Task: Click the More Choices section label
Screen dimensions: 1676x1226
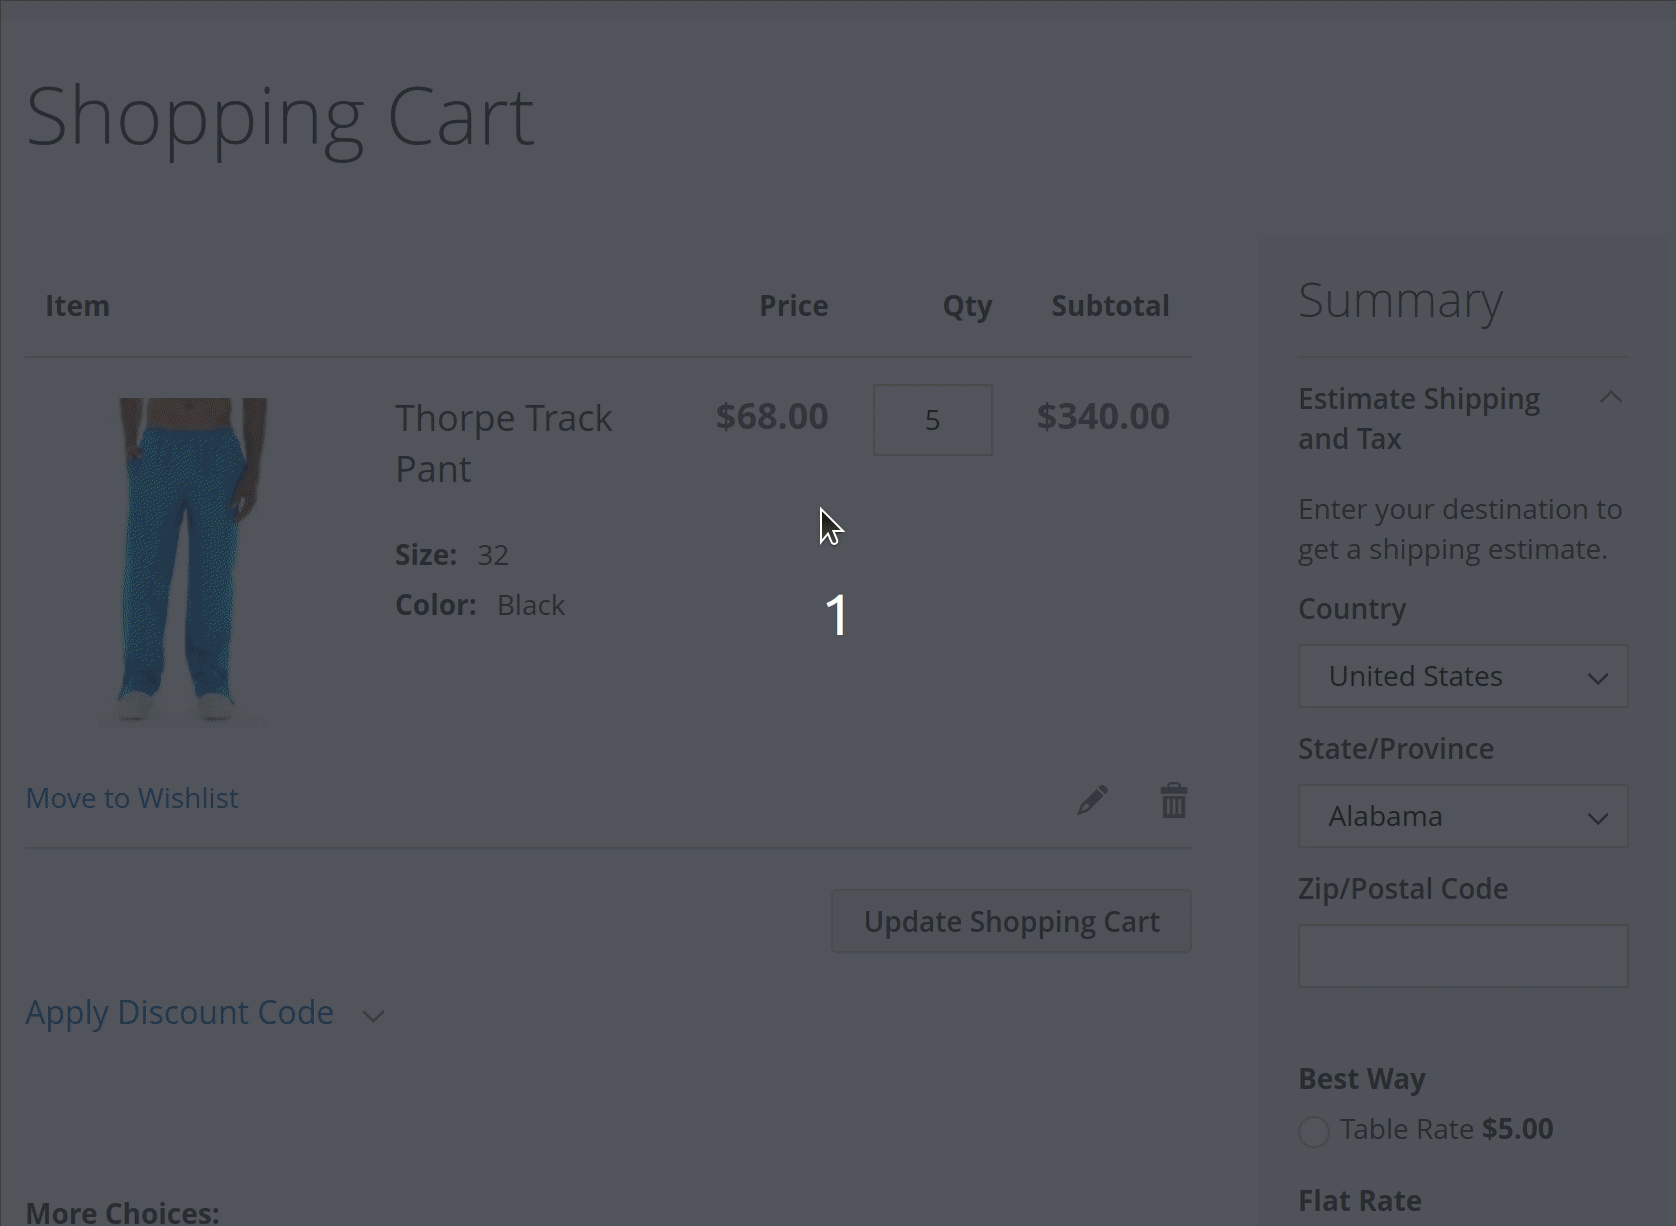Action: click(x=120, y=1212)
